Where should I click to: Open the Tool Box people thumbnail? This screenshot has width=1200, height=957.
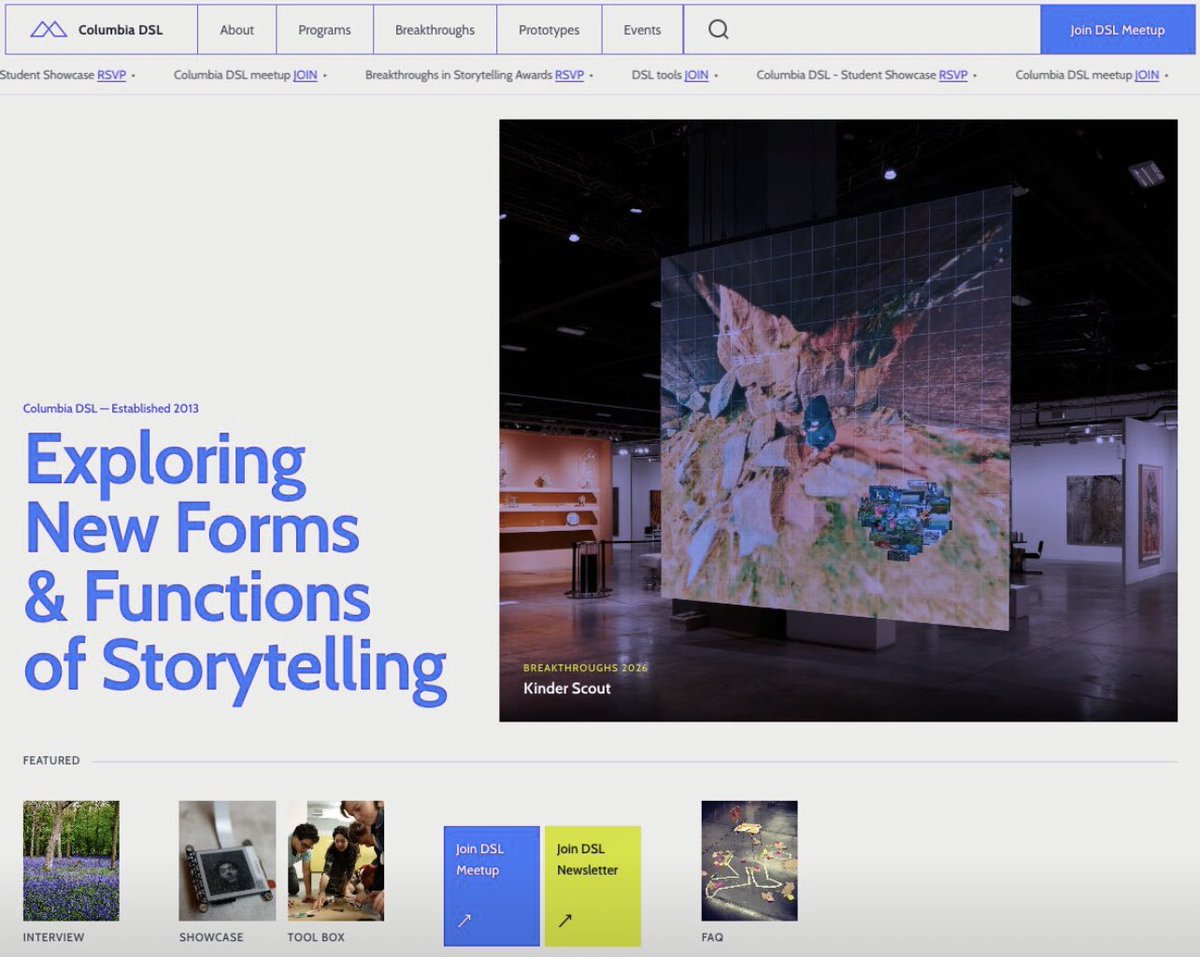[x=336, y=861]
